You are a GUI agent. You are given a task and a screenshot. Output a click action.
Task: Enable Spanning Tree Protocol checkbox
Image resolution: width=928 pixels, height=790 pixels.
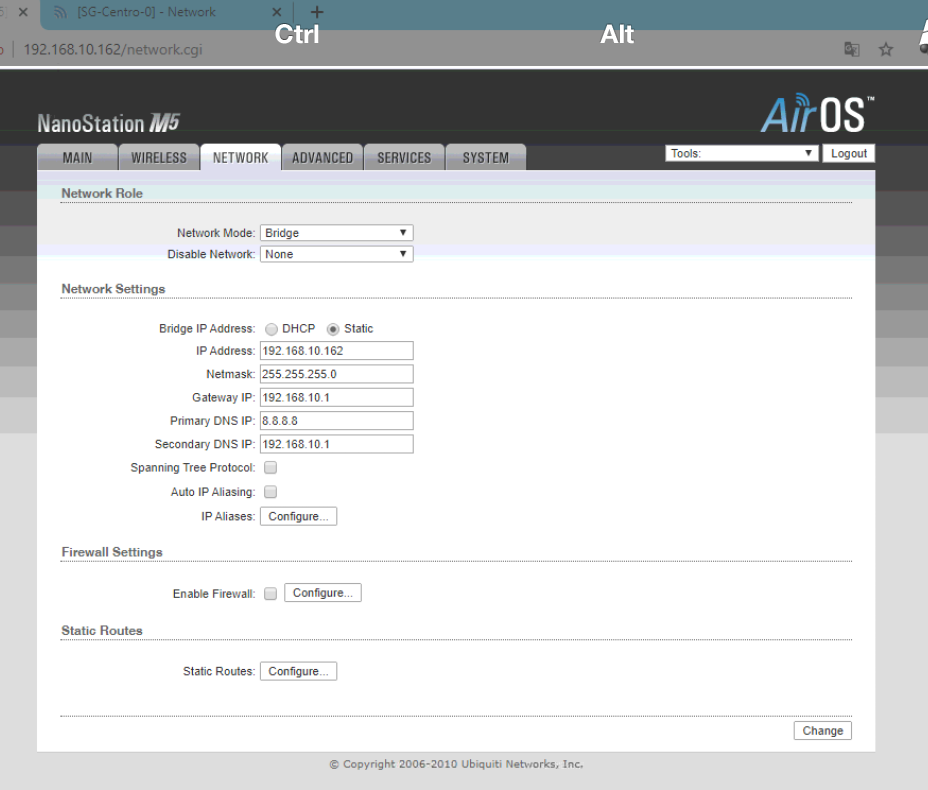(x=270, y=467)
